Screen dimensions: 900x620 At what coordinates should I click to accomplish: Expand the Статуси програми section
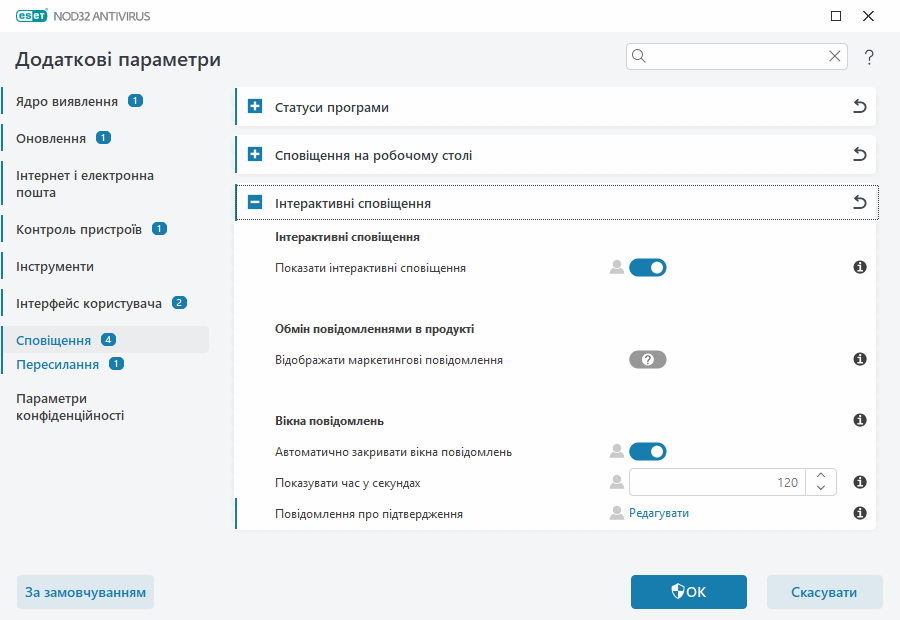click(x=255, y=107)
